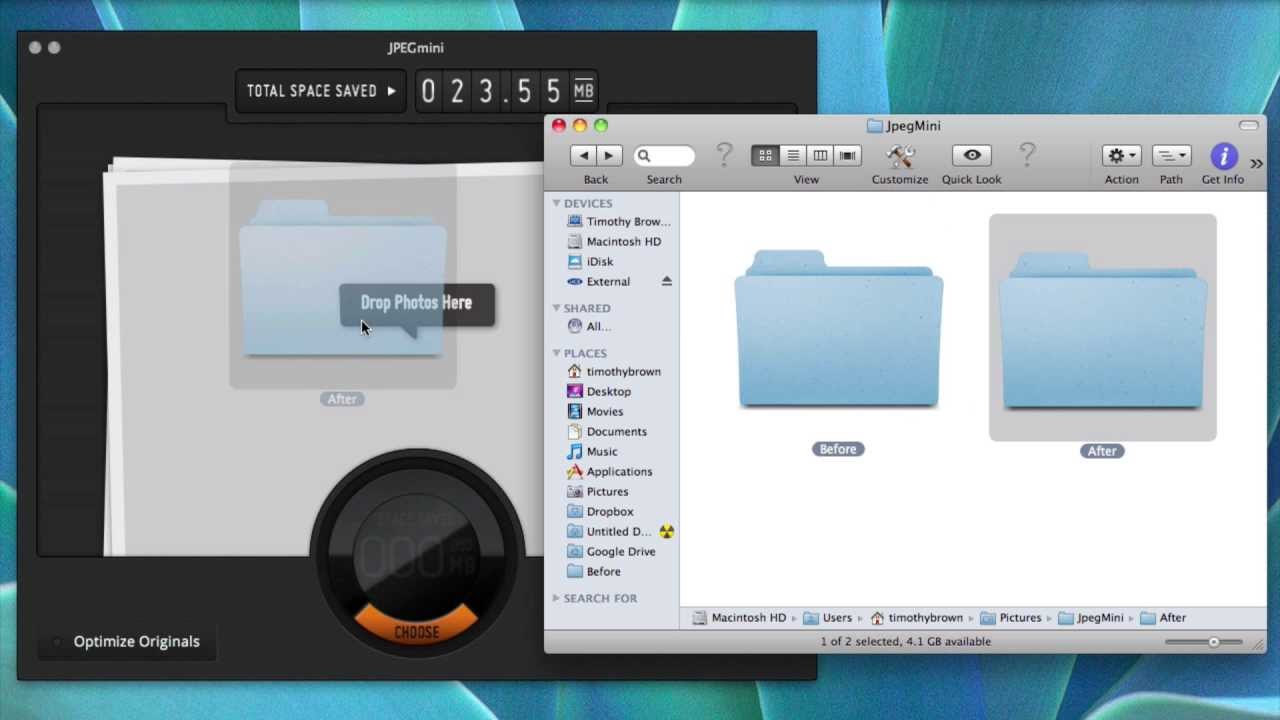Open Desktop in Finder sidebar
This screenshot has width=1280, height=720.
(x=599, y=392)
